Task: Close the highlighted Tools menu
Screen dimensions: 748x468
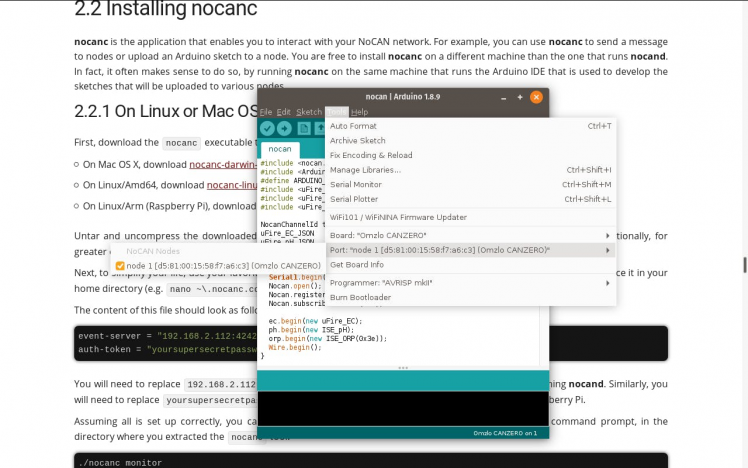Action: pyautogui.click(x=337, y=112)
